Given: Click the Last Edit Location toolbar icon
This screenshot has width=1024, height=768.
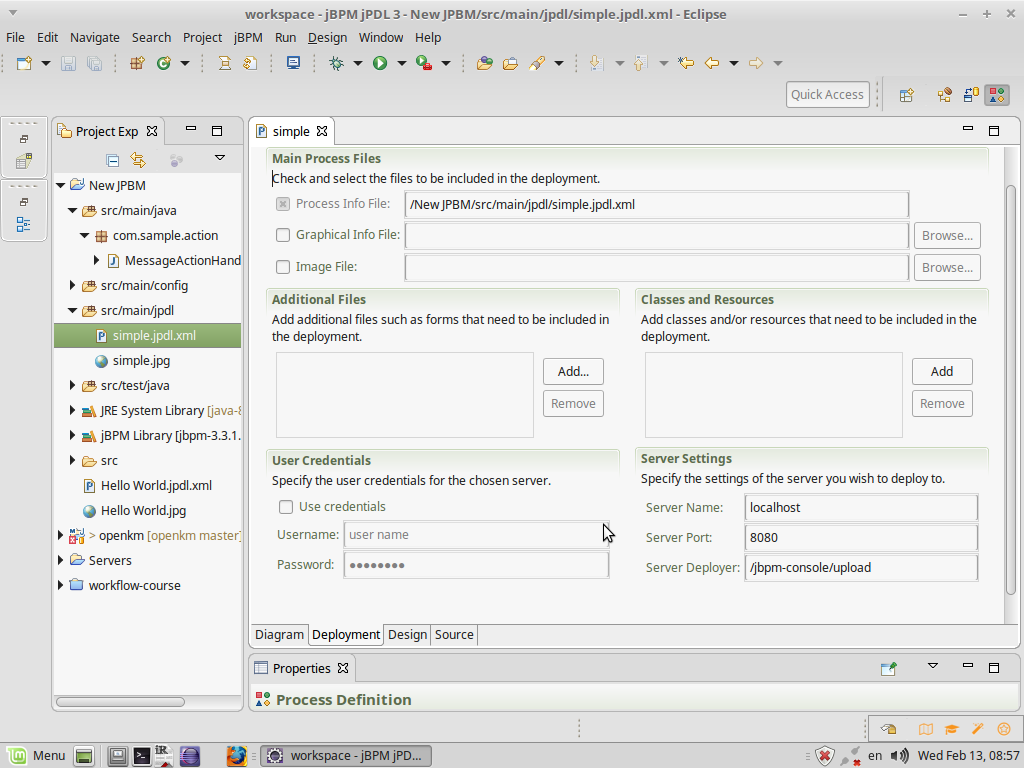Looking at the screenshot, I should (x=687, y=63).
